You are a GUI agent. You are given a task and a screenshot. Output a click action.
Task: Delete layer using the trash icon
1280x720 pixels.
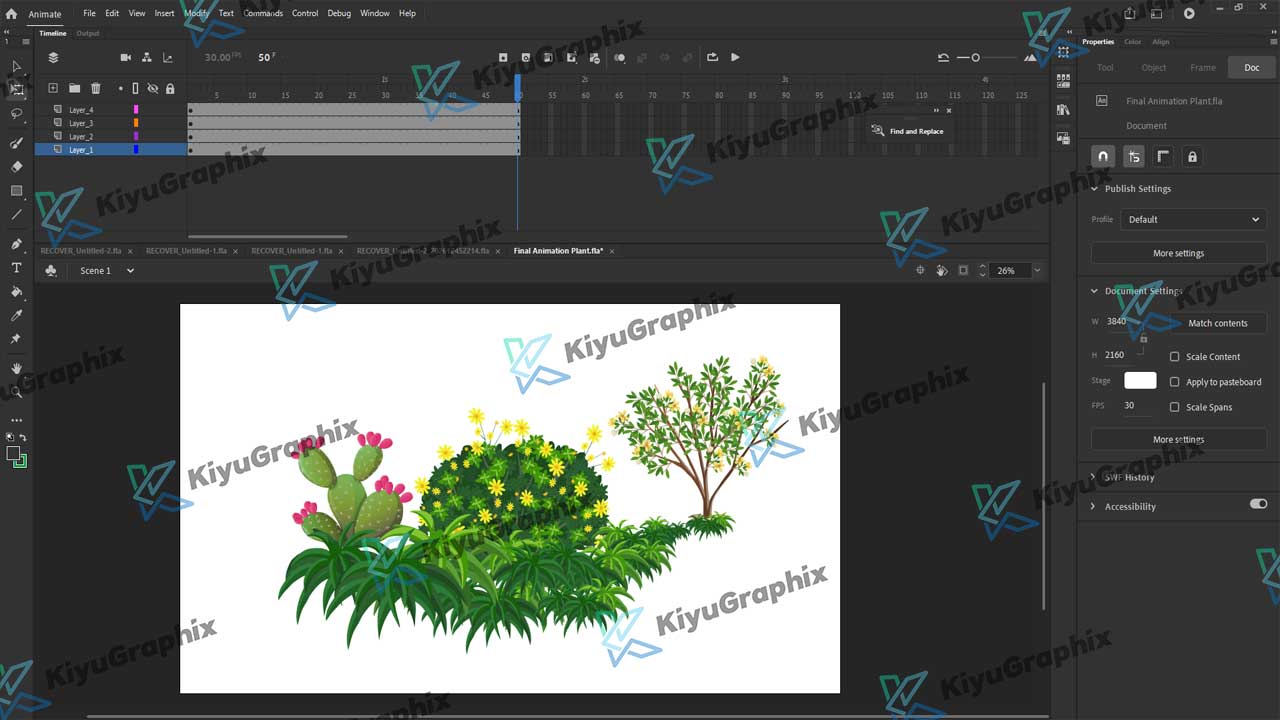(96, 88)
